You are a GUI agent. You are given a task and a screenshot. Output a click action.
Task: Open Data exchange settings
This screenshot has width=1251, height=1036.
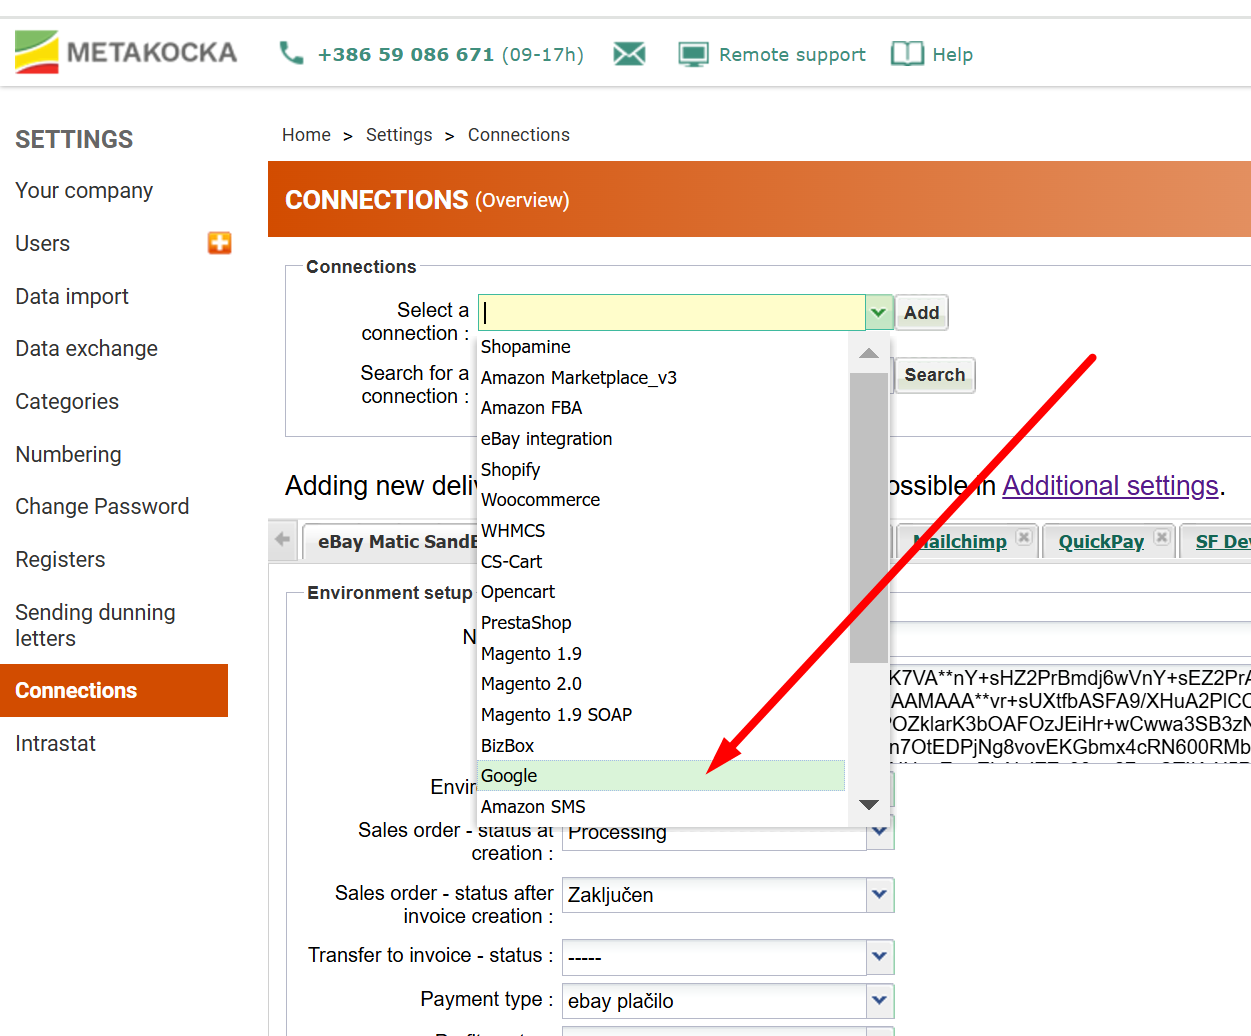tap(87, 349)
